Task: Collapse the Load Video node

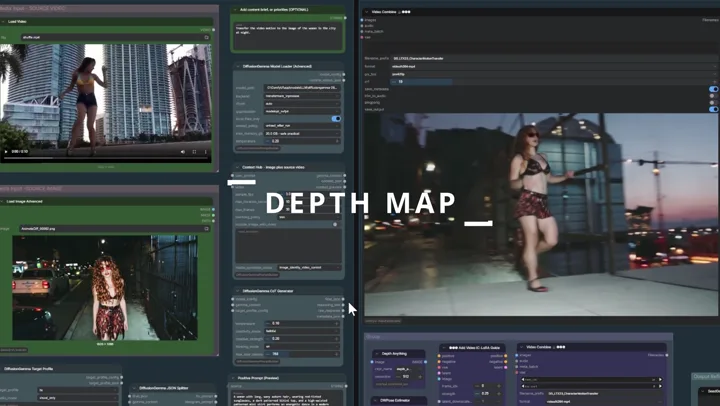Action: coord(3,22)
